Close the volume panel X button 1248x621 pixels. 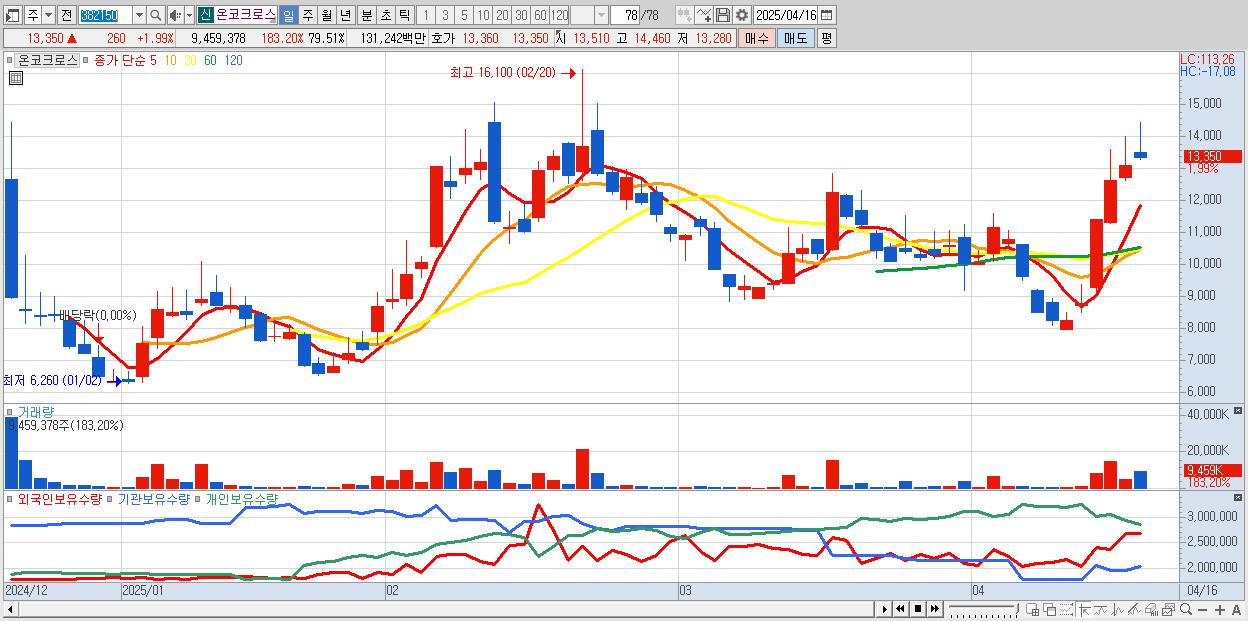pyautogui.click(x=1240, y=410)
